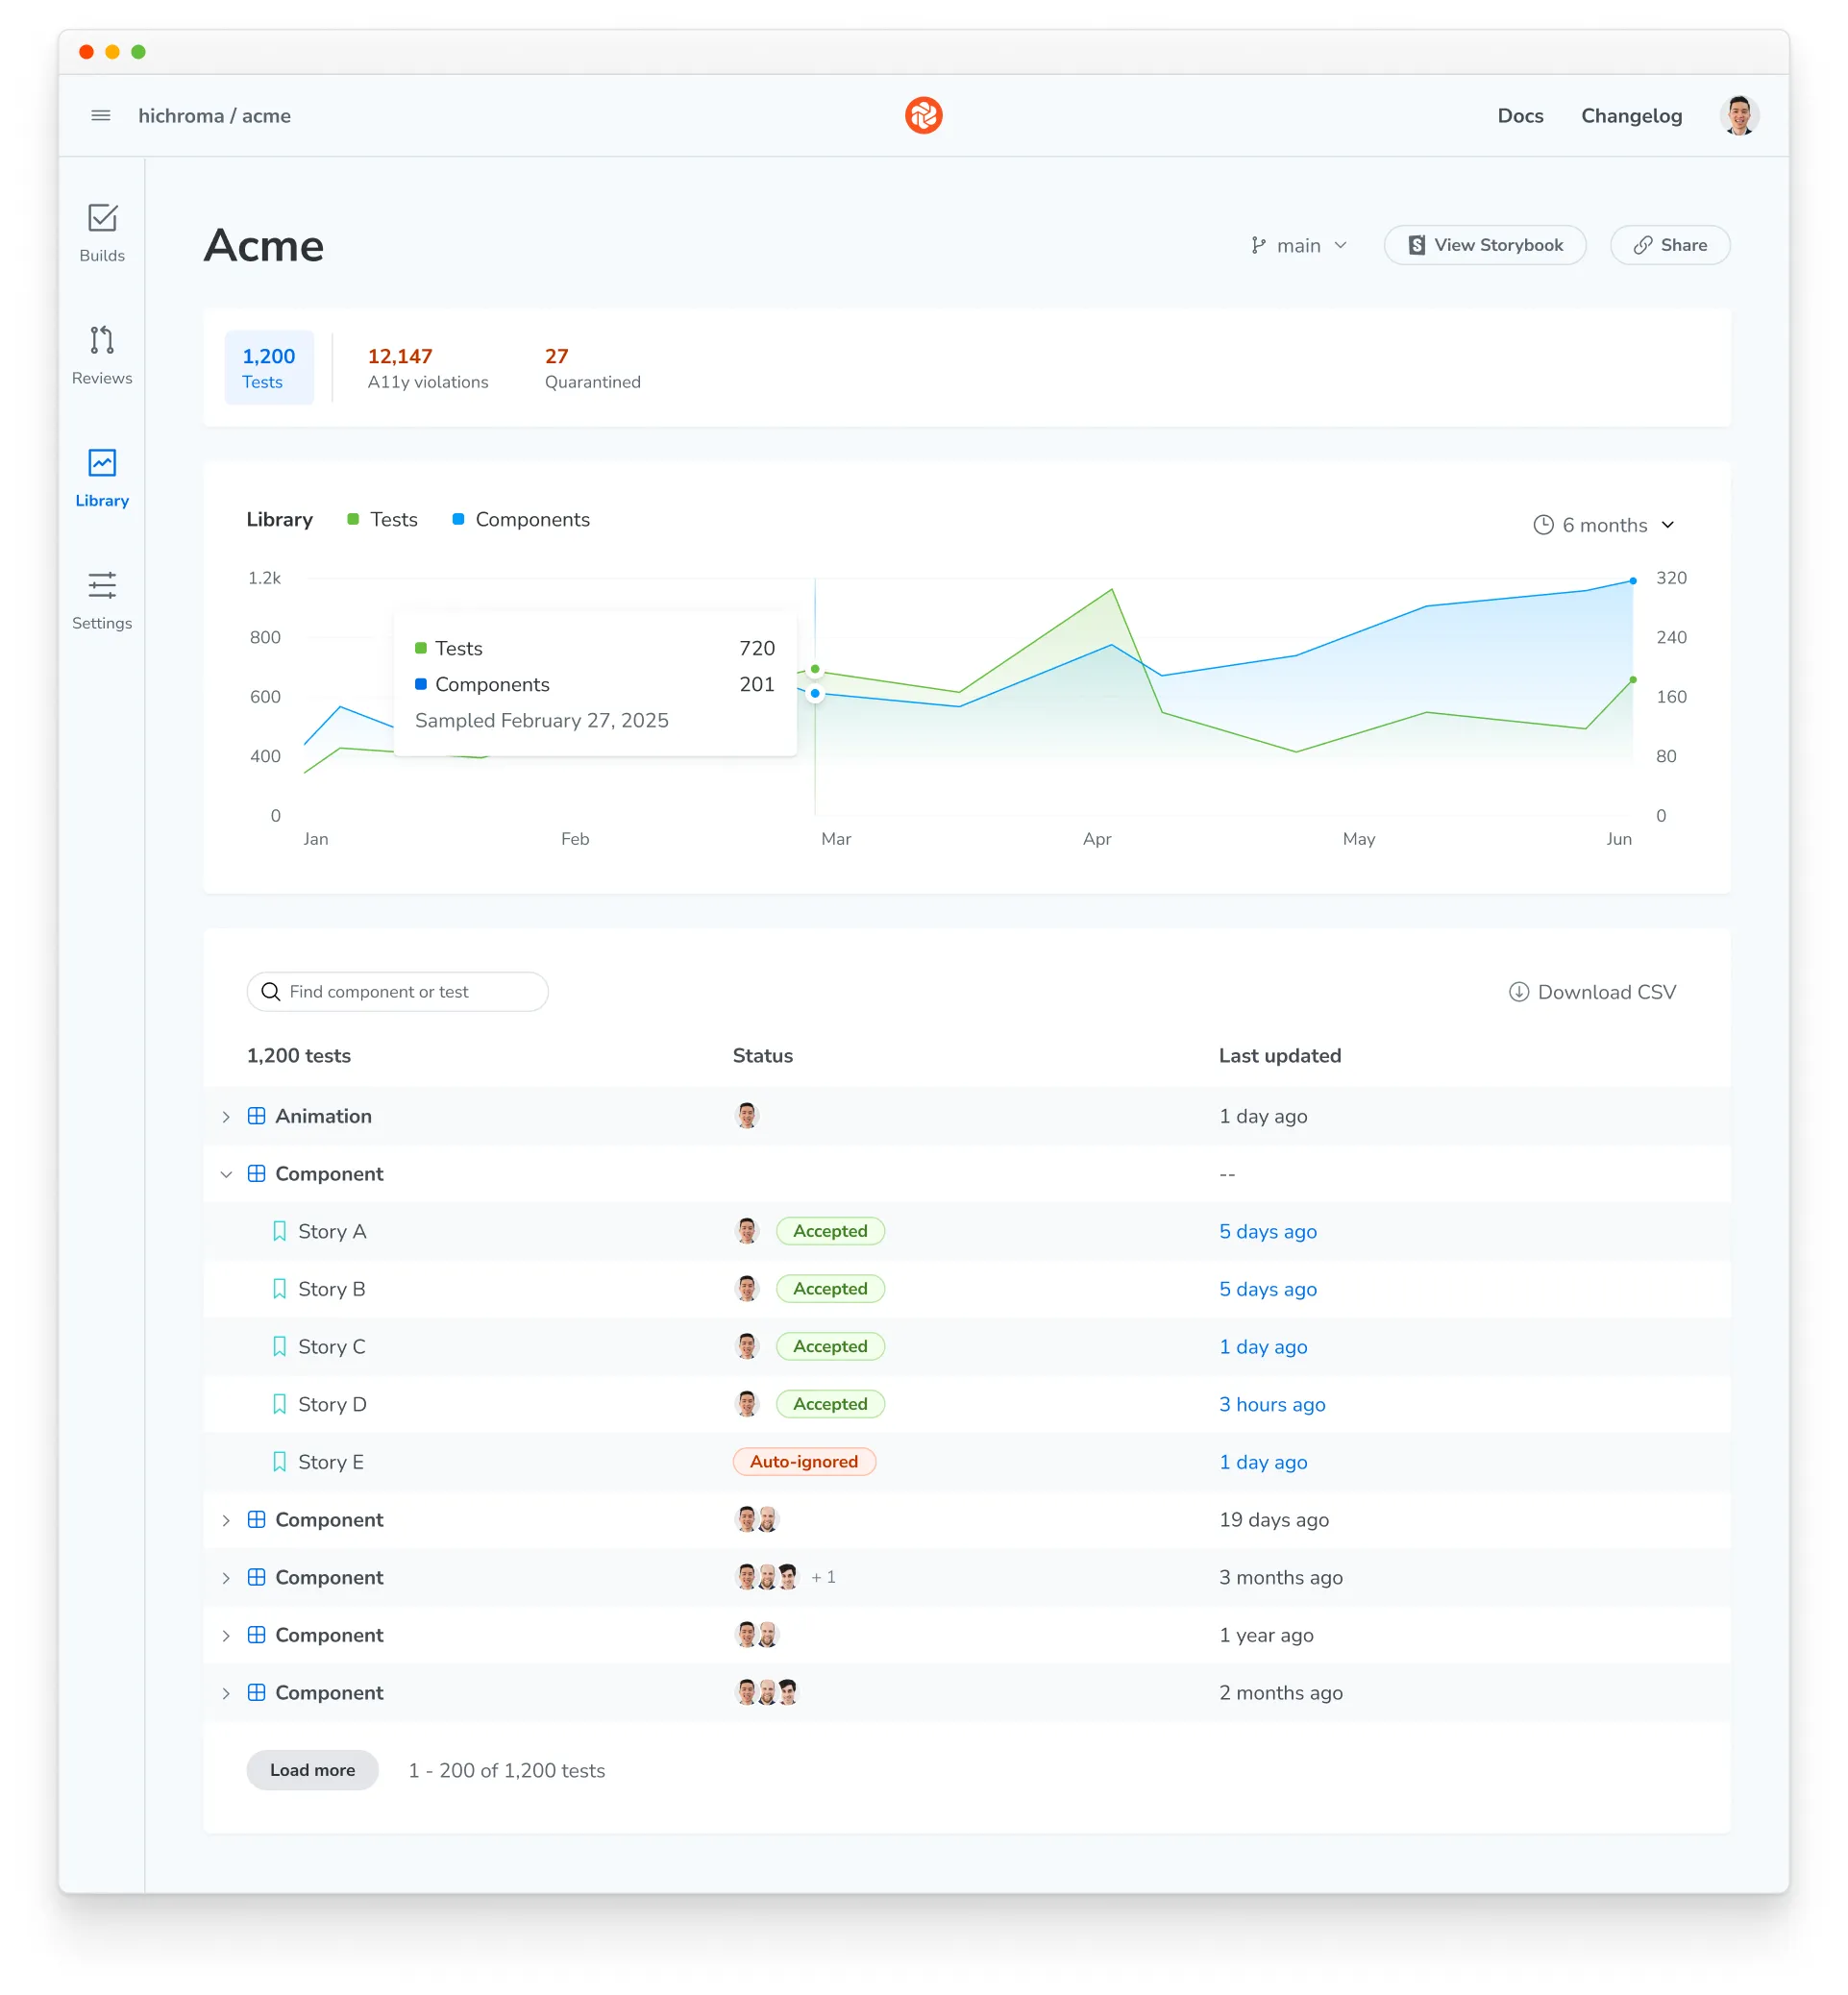Image resolution: width=1848 pixels, height=1995 pixels.
Task: Click the hichroma / acme breadcrumb
Action: click(214, 116)
